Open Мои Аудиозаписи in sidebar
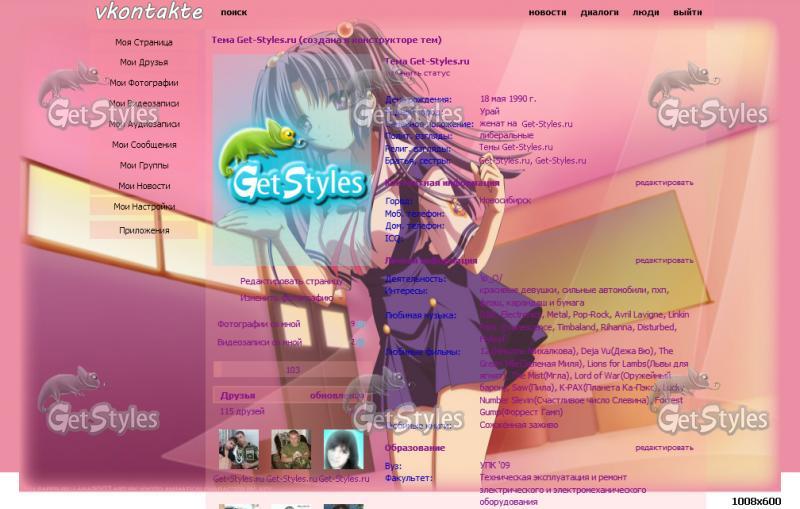Viewport: 800px width, 509px height. (x=144, y=124)
